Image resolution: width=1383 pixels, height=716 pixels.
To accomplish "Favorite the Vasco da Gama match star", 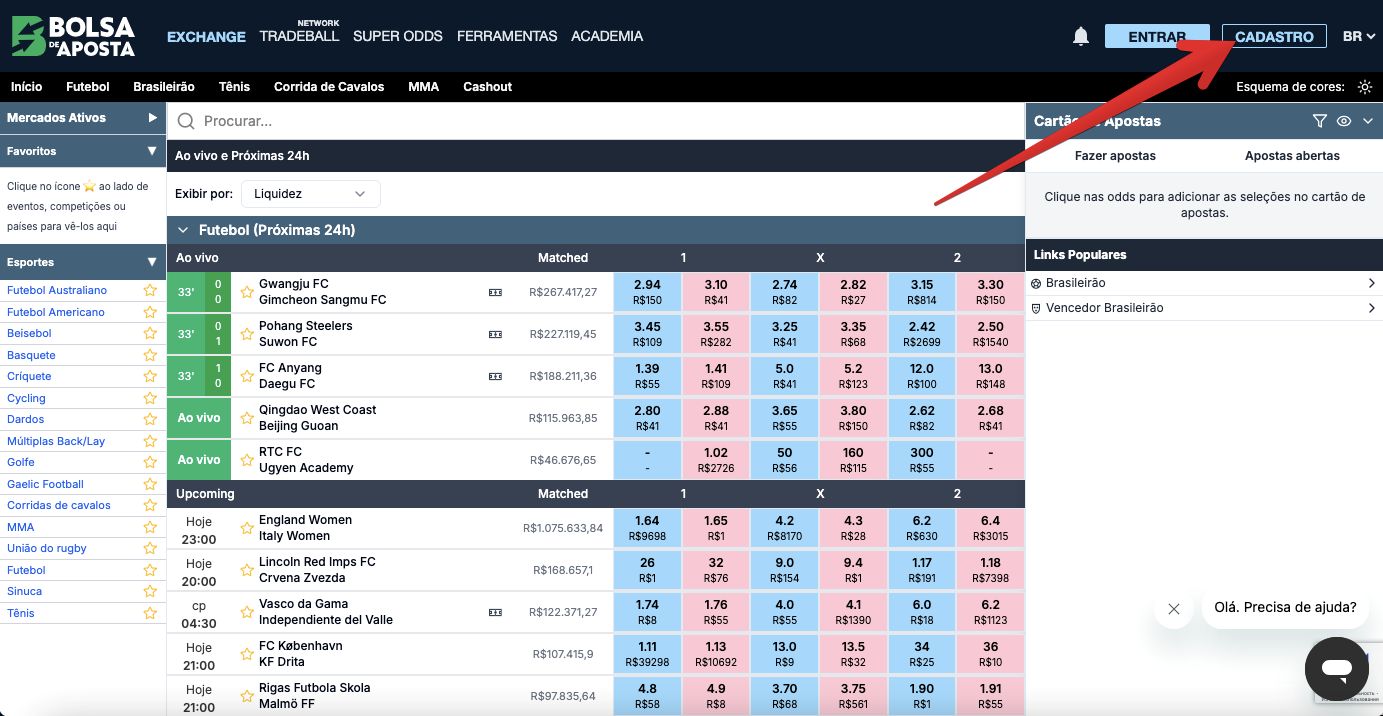I will tap(247, 612).
